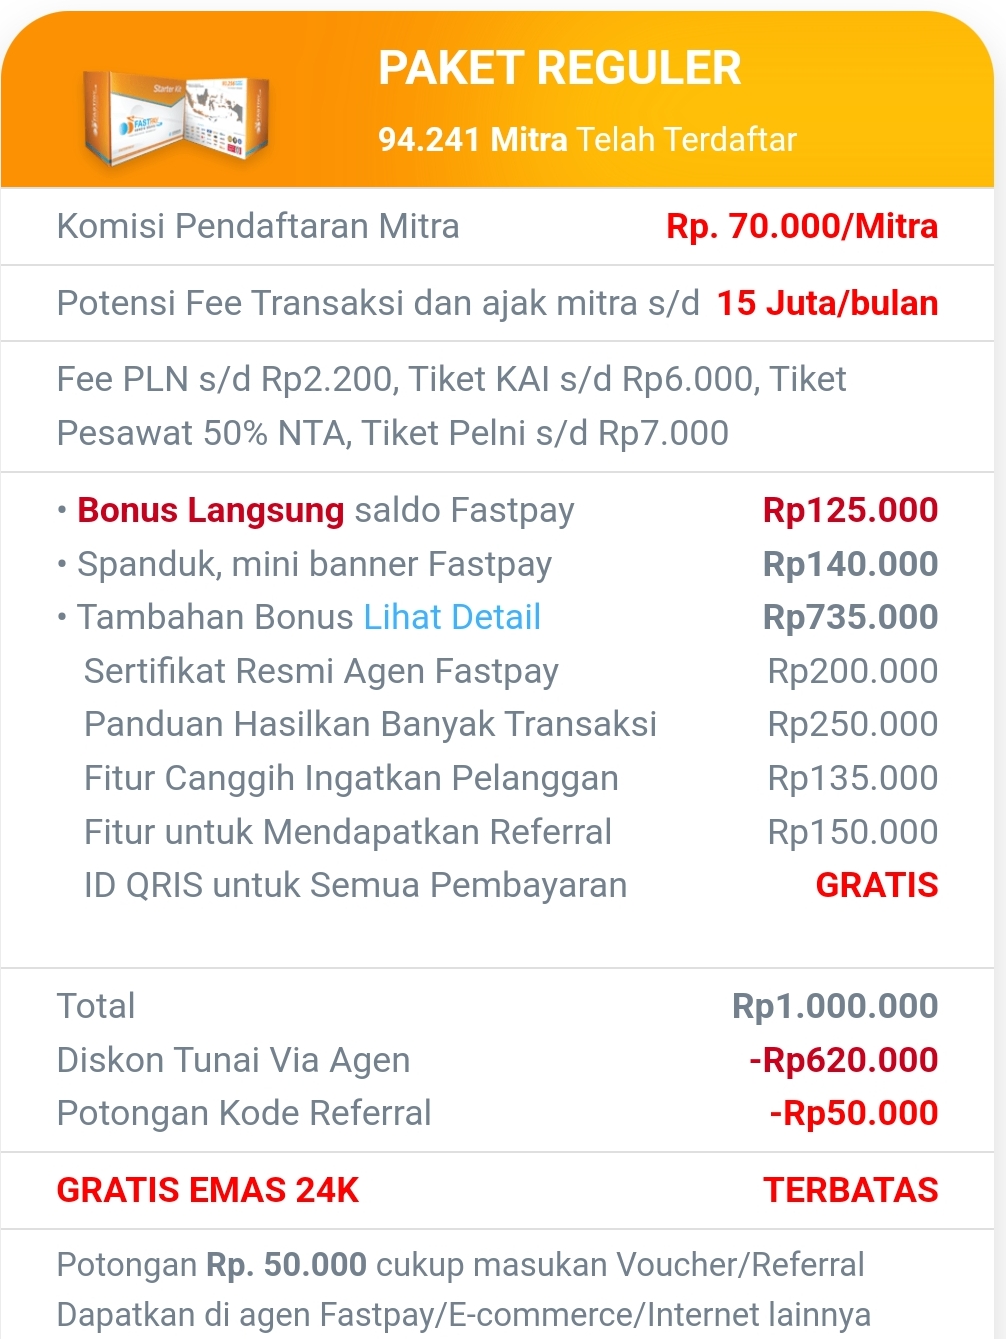1006x1339 pixels.
Task: Click the PAKET REGULER heading
Action: tap(559, 68)
